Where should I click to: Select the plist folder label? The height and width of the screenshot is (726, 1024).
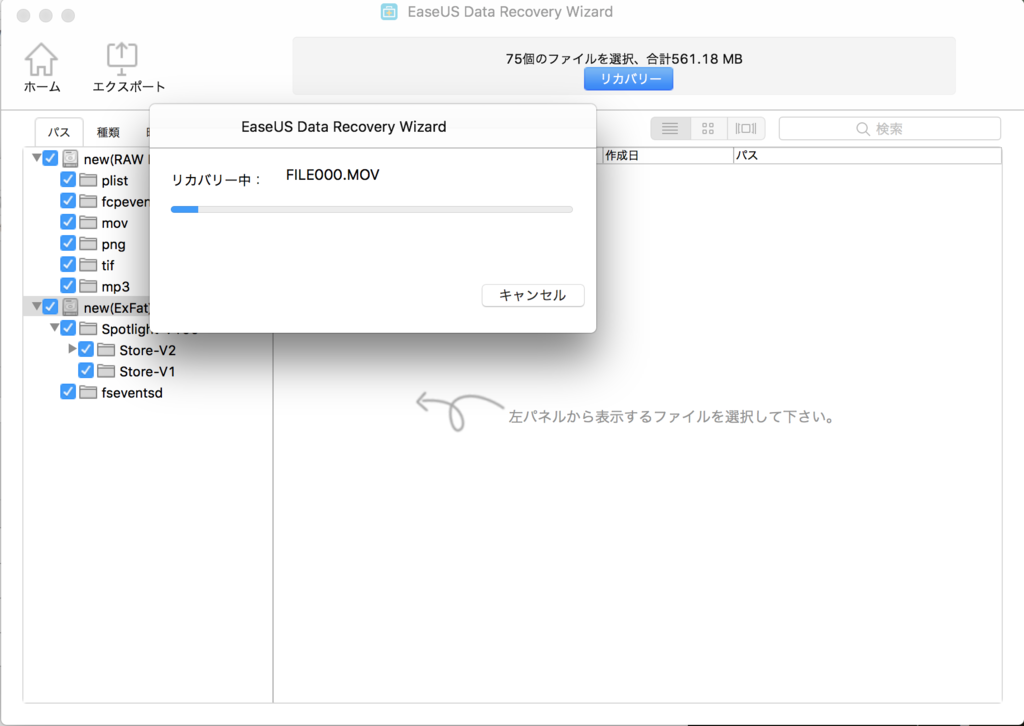pyautogui.click(x=115, y=181)
